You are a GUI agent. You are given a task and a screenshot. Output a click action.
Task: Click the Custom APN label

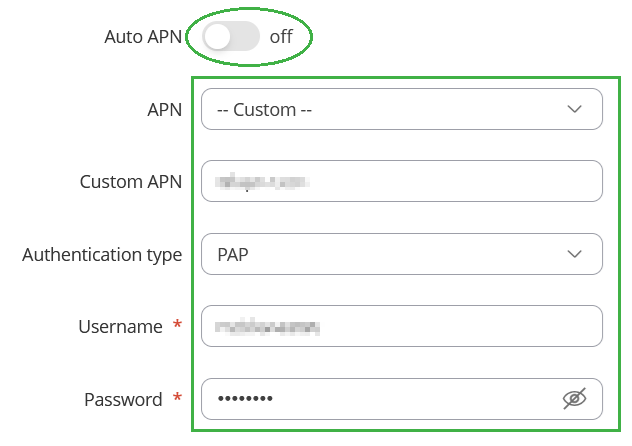click(x=130, y=182)
